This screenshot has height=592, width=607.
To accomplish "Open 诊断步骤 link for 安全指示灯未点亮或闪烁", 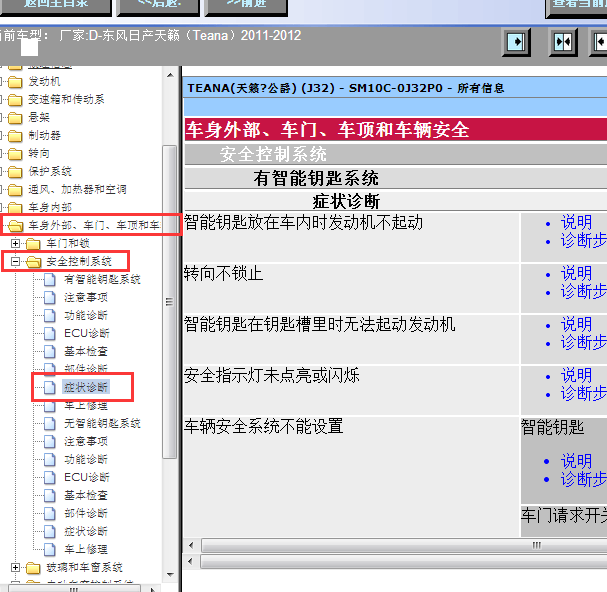I will (x=584, y=394).
